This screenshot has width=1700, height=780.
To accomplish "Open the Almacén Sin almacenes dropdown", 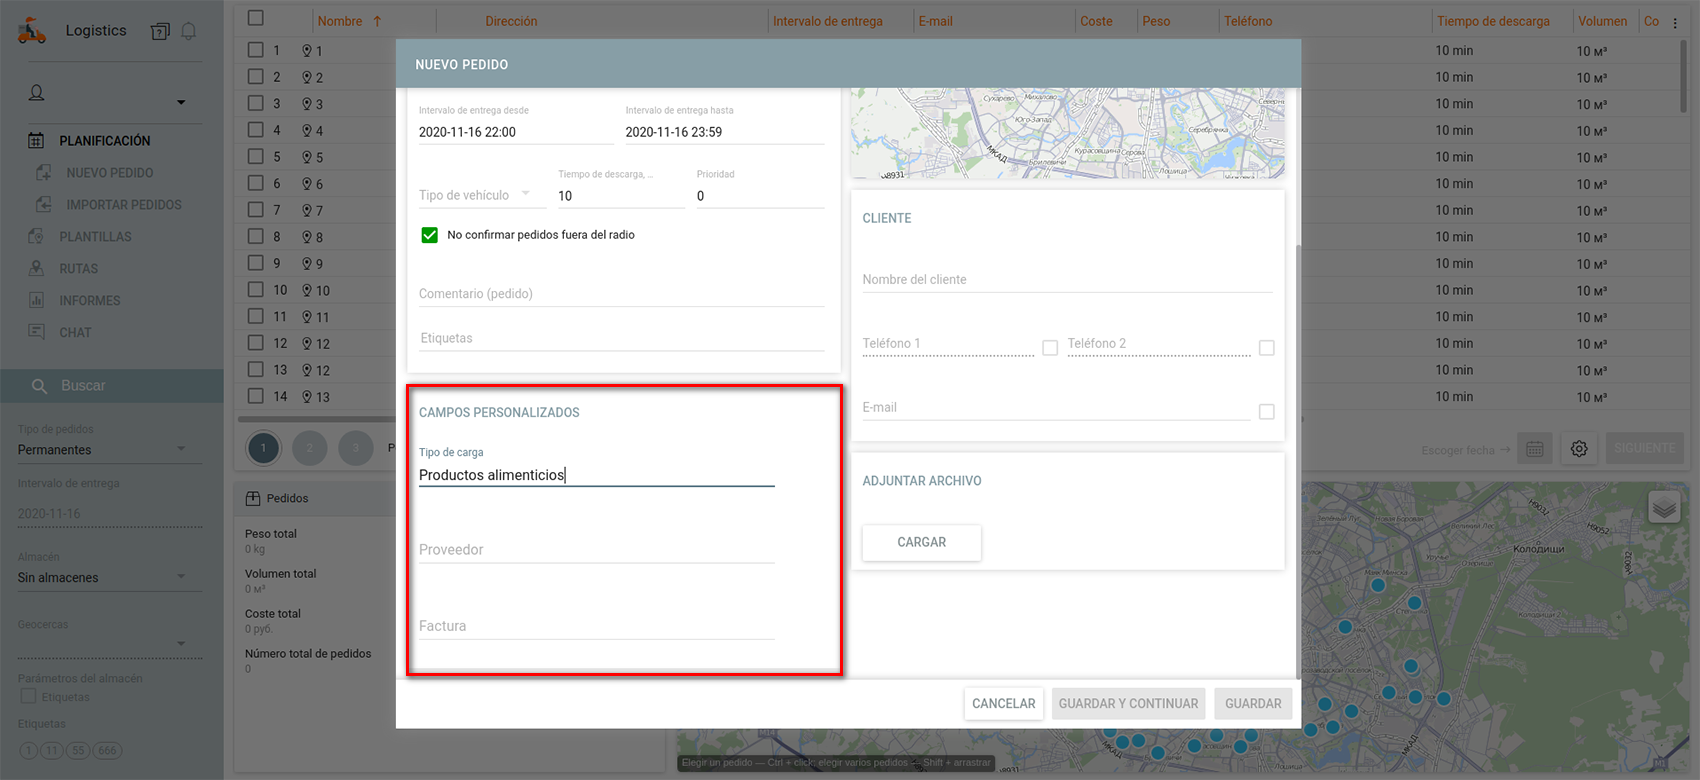I will tap(102, 577).
